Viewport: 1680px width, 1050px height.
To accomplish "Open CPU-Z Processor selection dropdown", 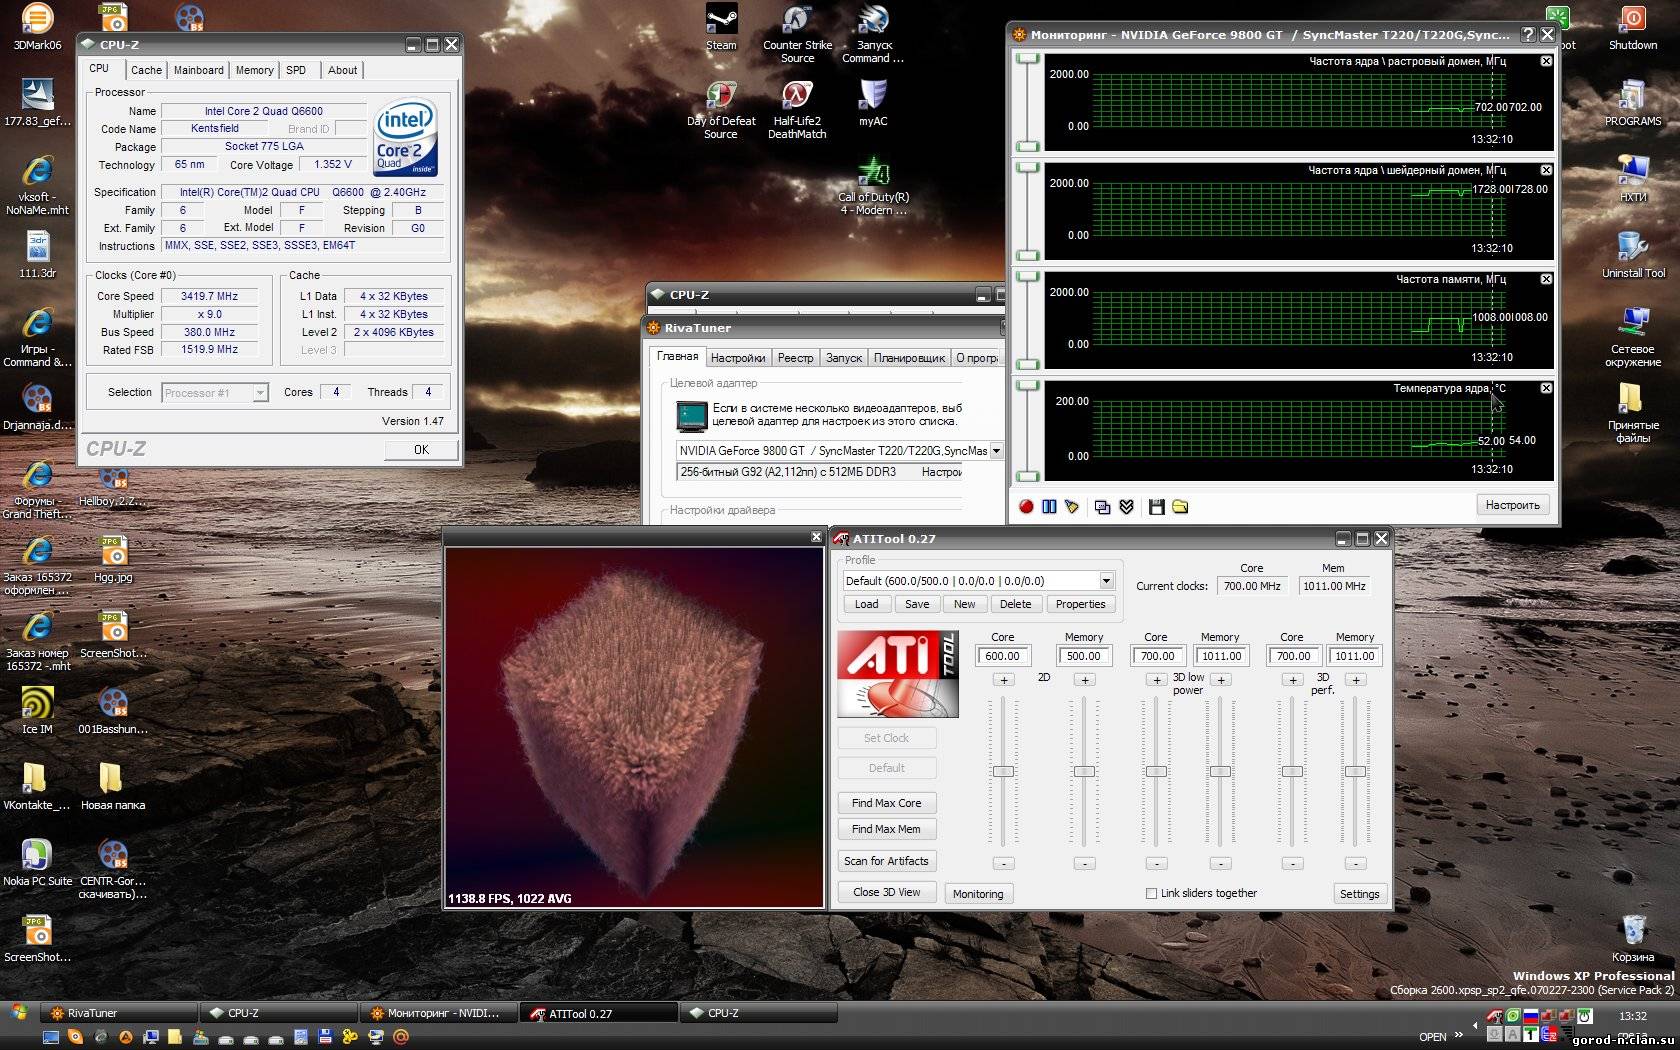I will point(260,393).
